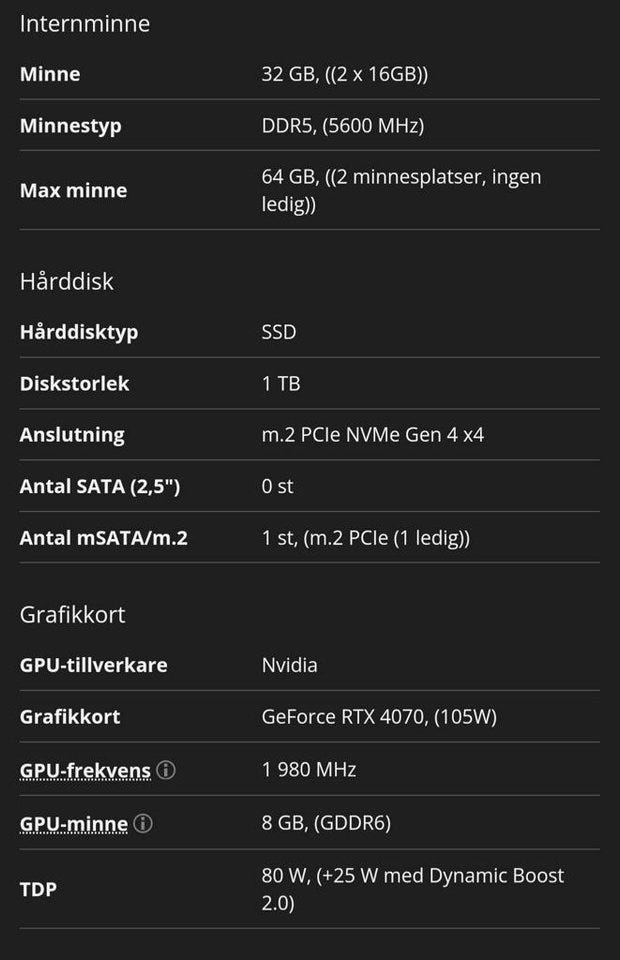Click the GeForce RTX 4070 value
620x960 pixels.
379,717
